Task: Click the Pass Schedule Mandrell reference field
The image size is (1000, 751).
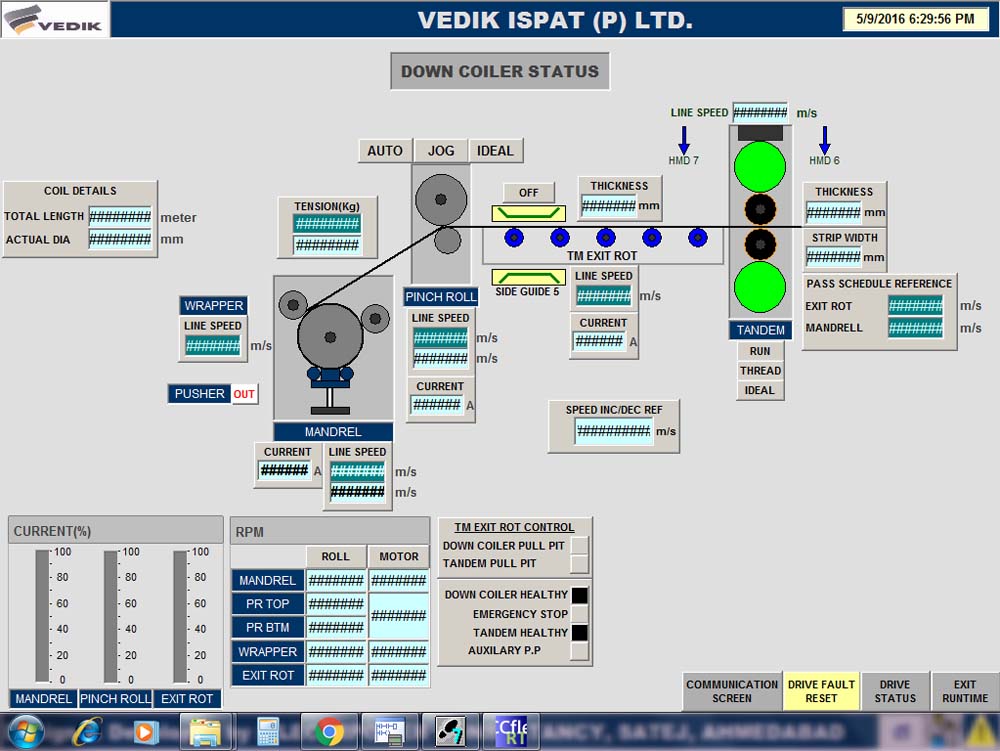Action: pos(915,328)
